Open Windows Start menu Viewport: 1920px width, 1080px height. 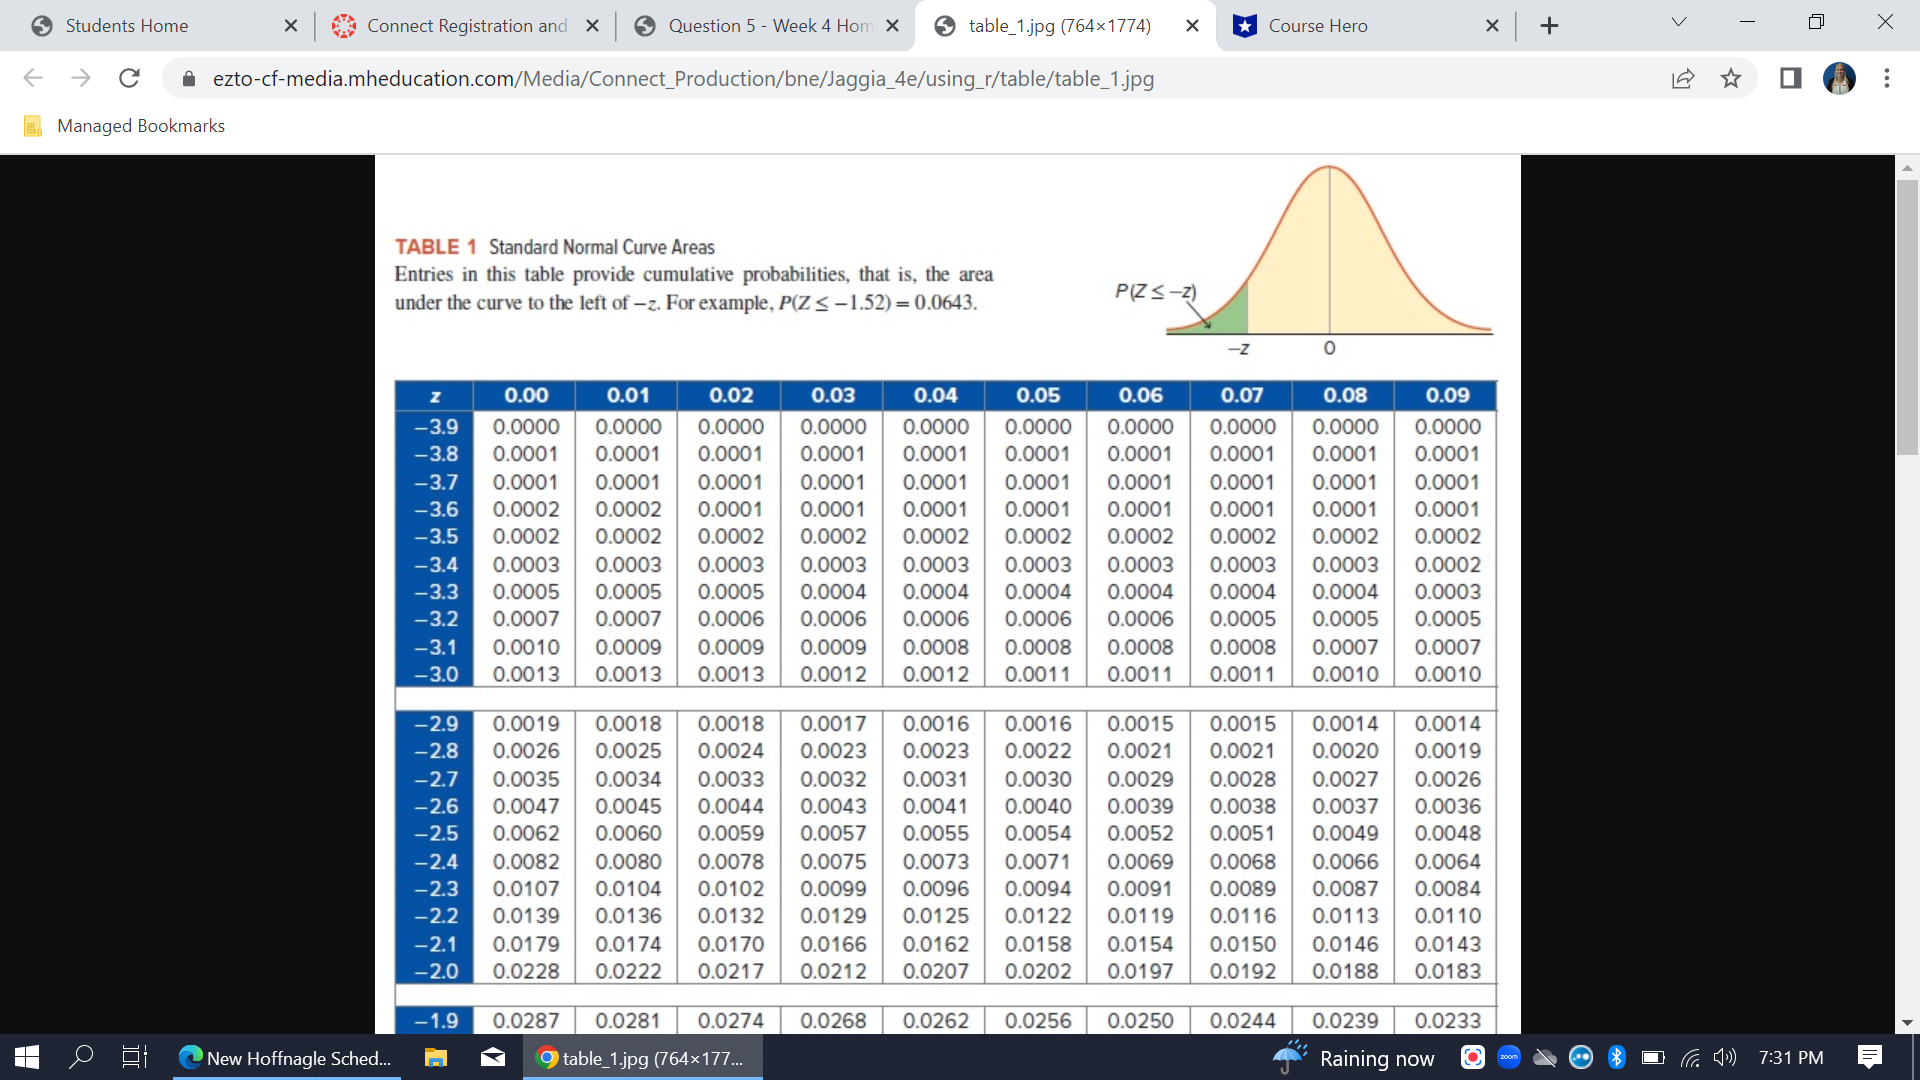coord(27,1057)
